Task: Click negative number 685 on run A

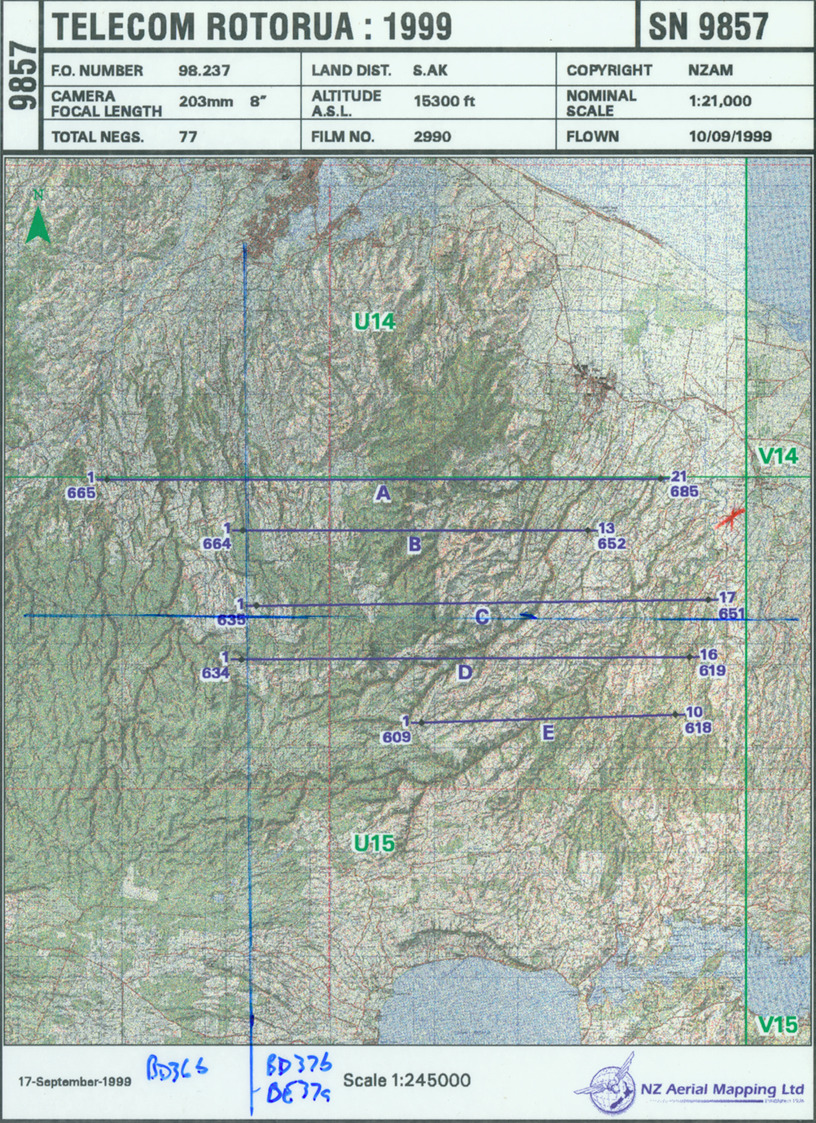Action: pyautogui.click(x=684, y=491)
